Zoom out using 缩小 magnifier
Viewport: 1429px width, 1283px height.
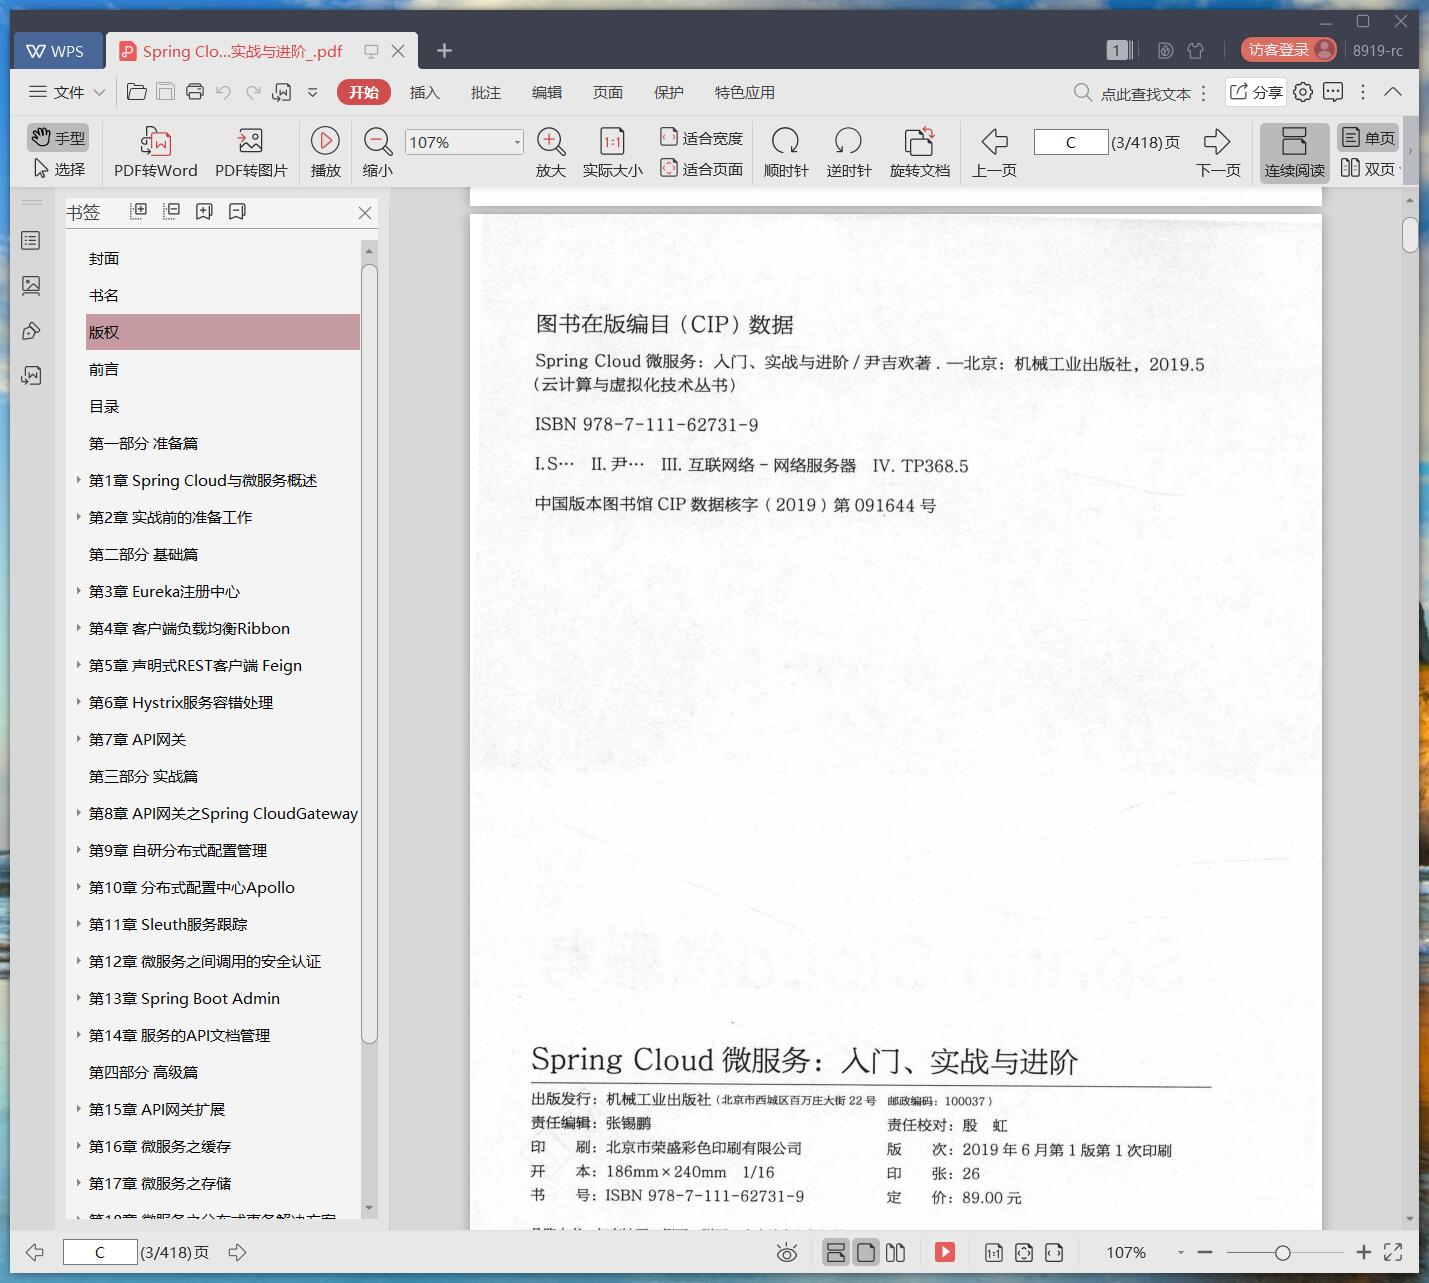378,152
